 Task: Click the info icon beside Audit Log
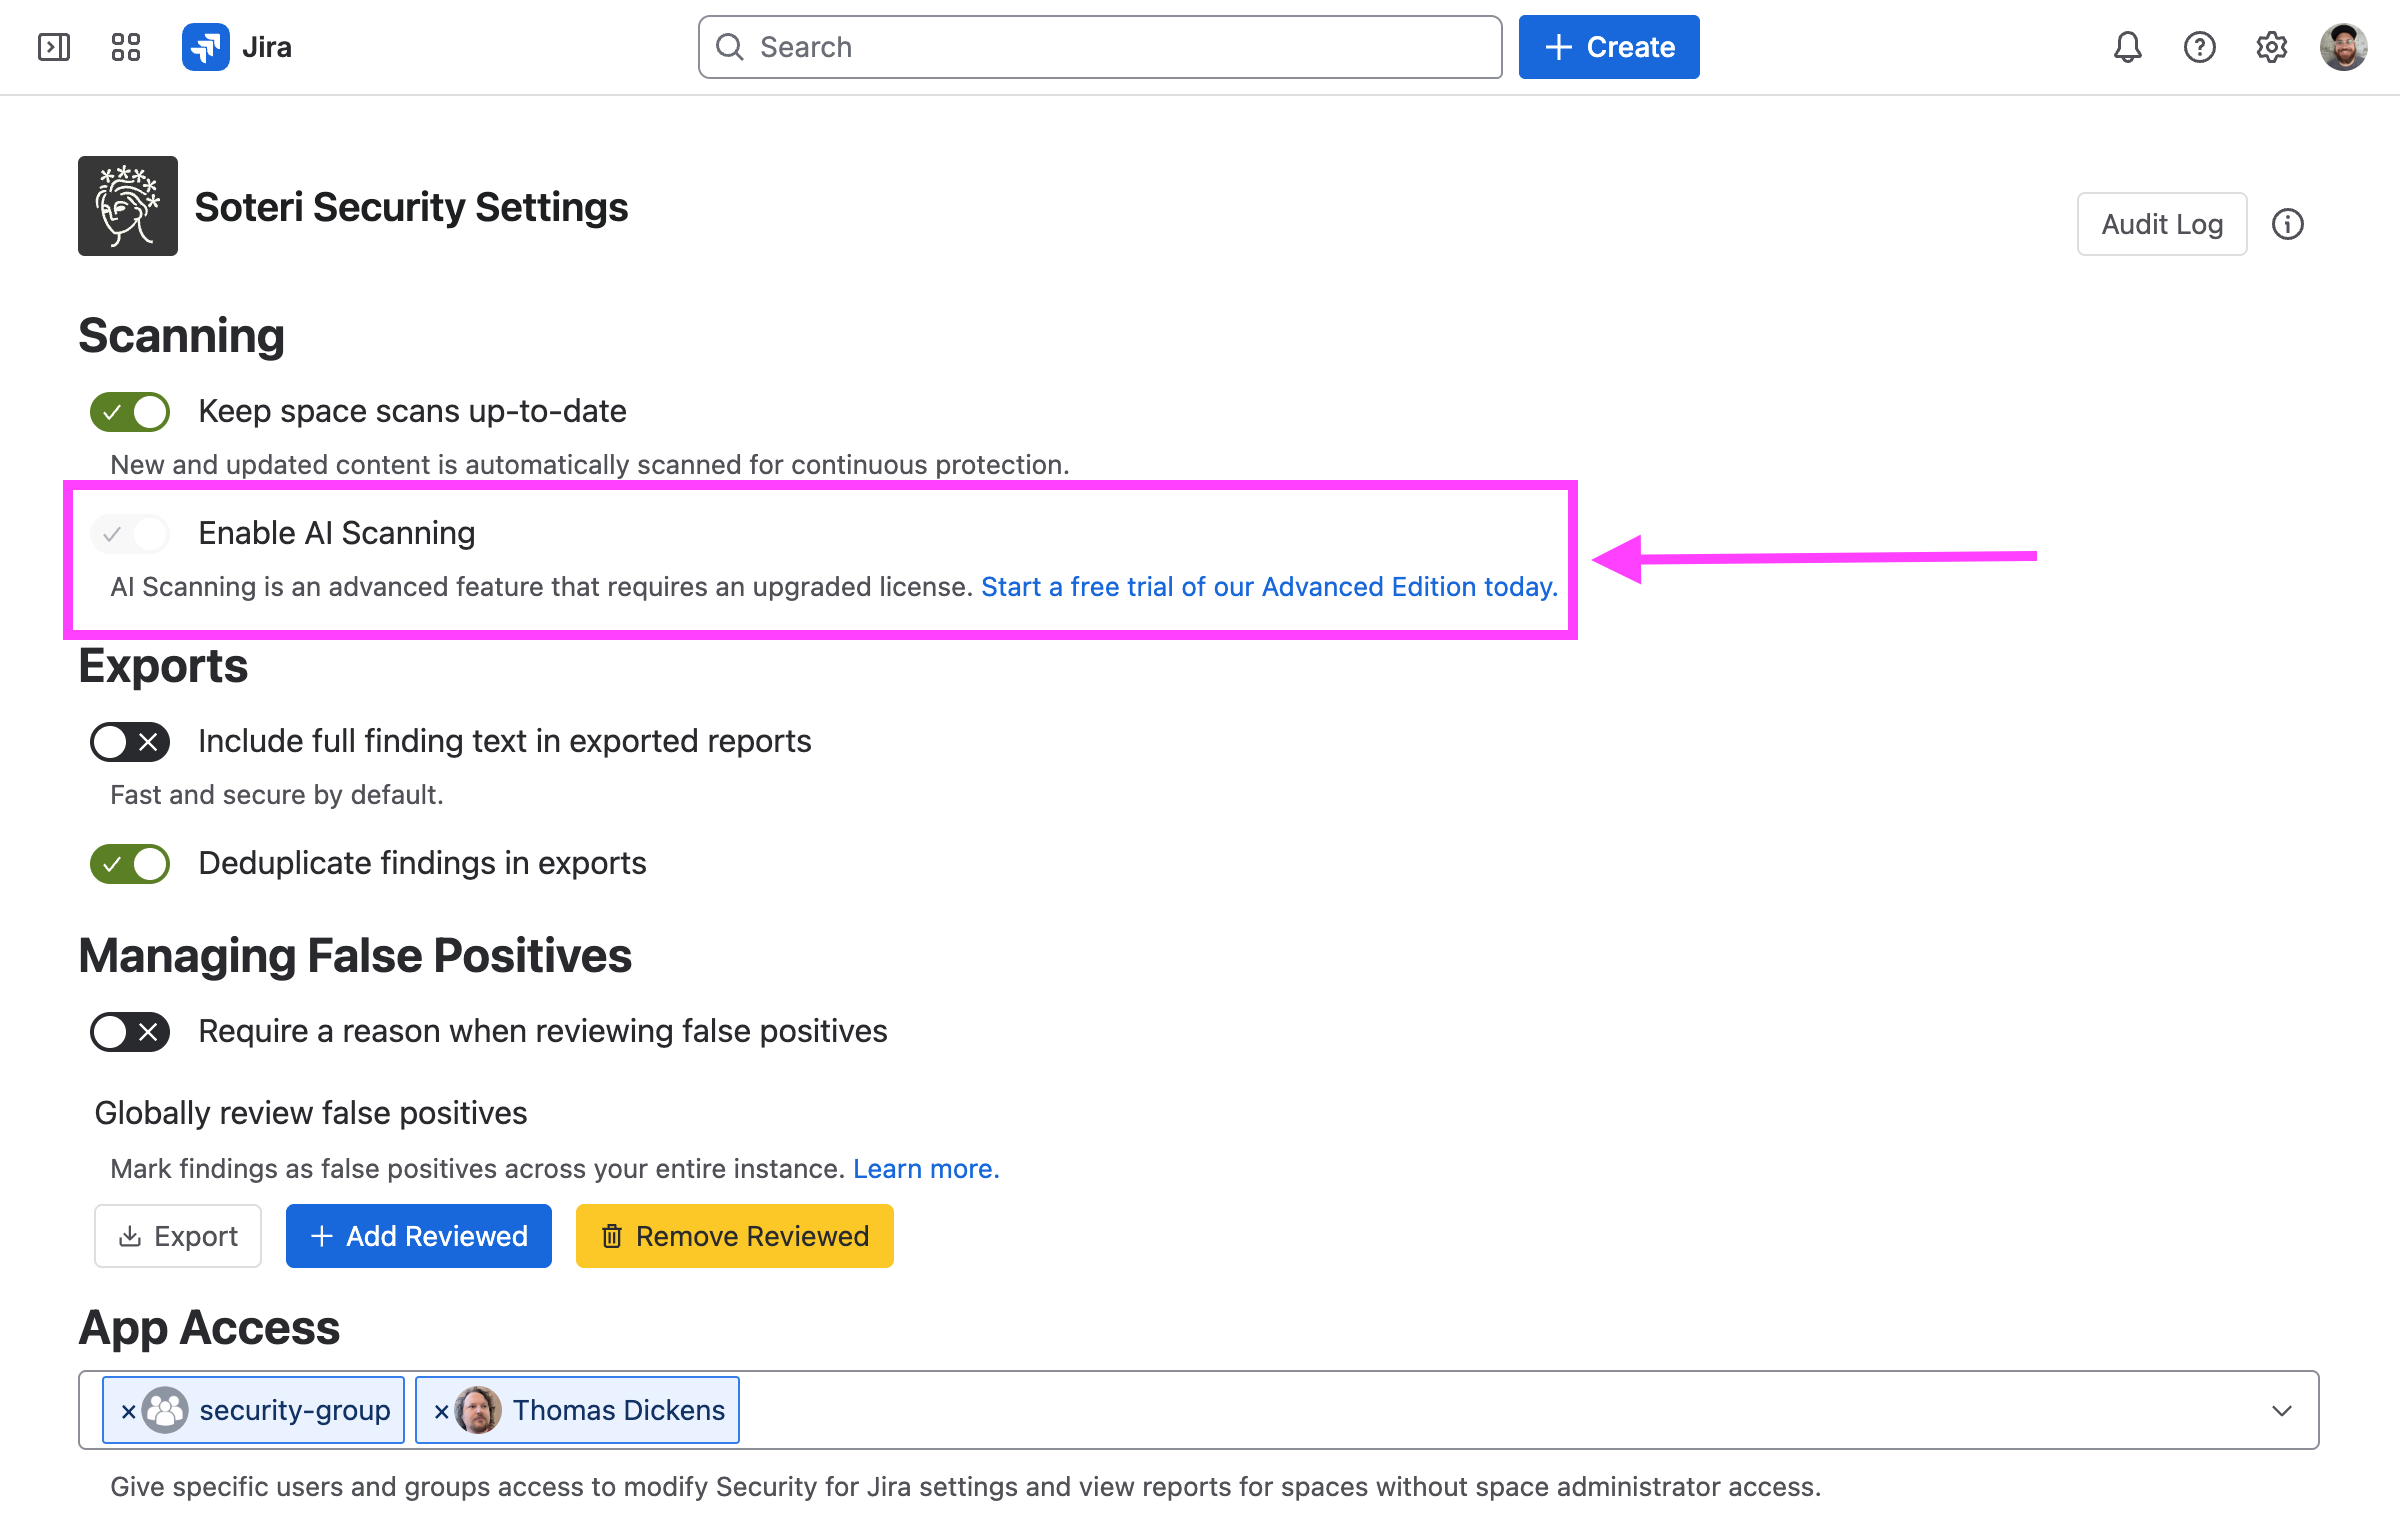point(2287,224)
